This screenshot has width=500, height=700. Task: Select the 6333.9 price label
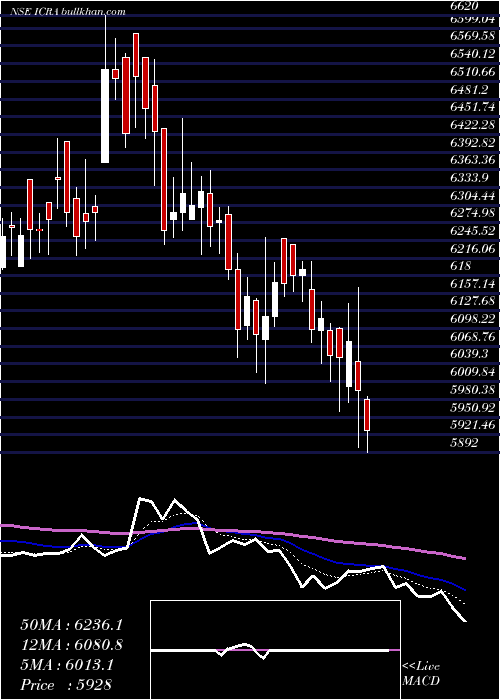coord(469,178)
